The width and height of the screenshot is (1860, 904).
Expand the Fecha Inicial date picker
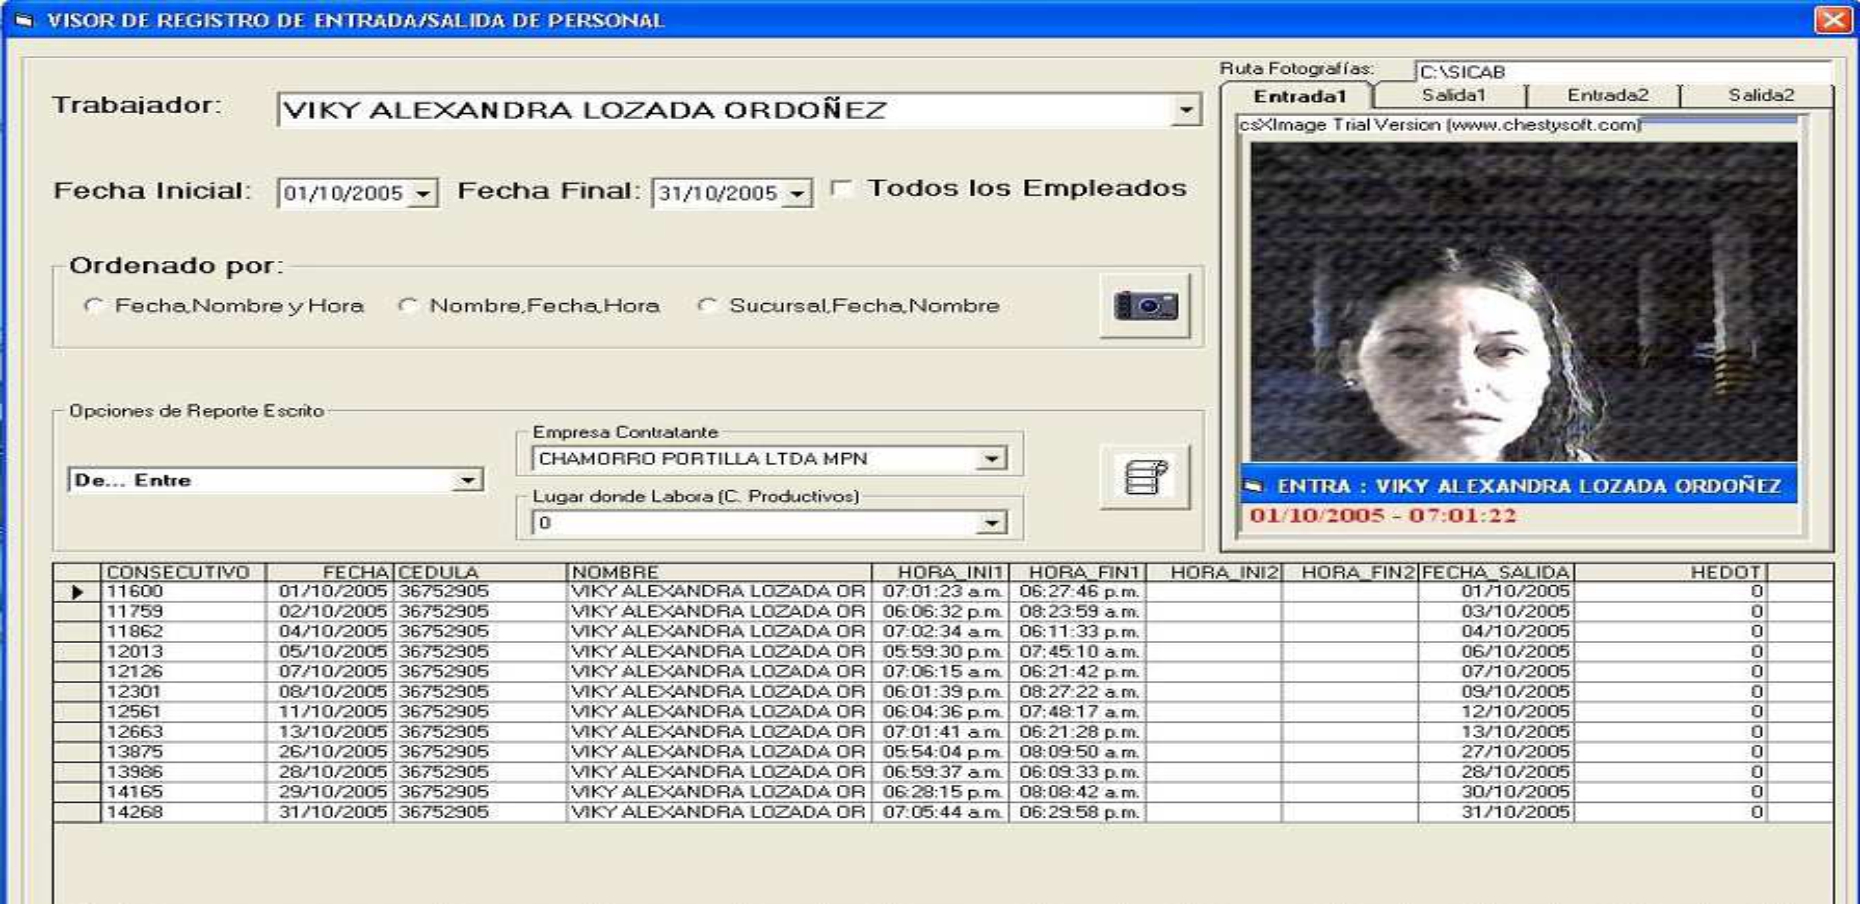tap(424, 193)
